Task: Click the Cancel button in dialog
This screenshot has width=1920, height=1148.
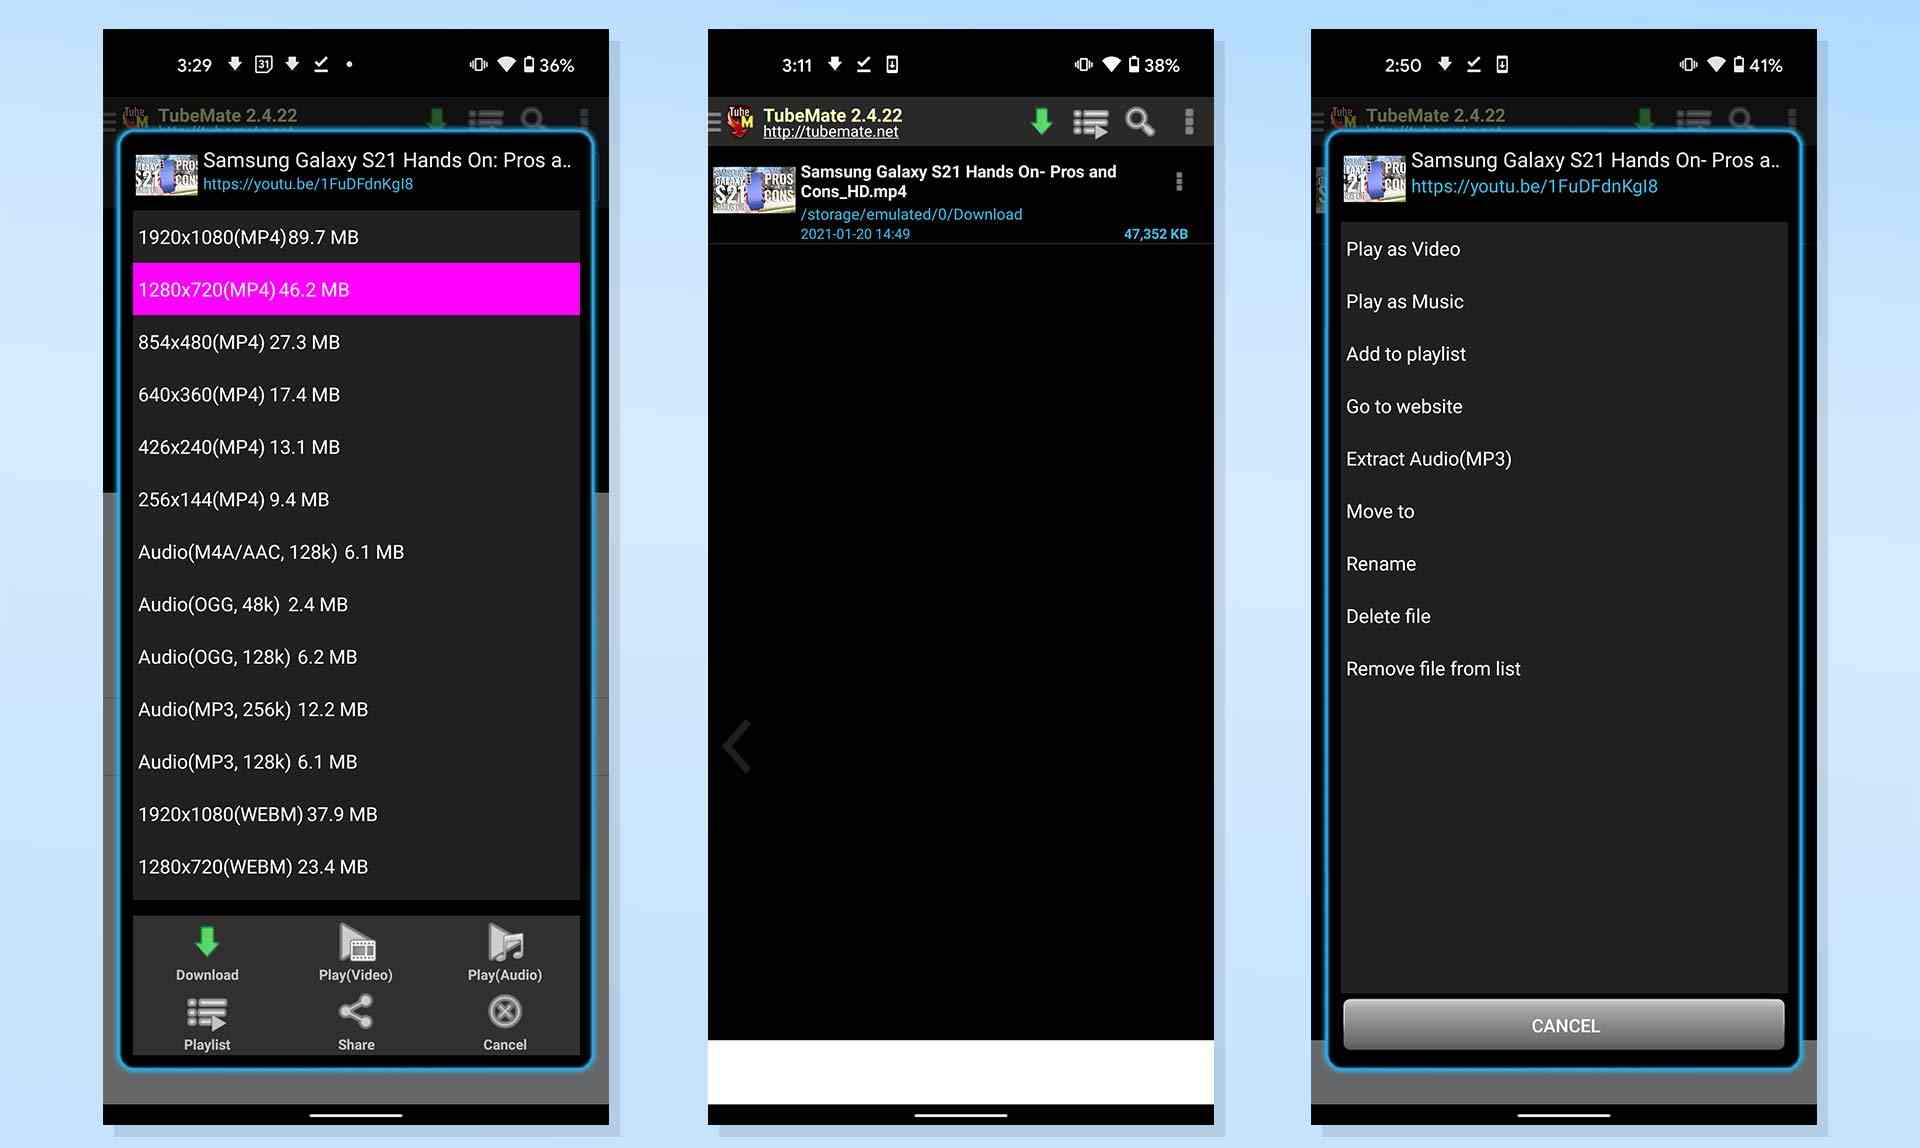Action: [x=1565, y=1025]
